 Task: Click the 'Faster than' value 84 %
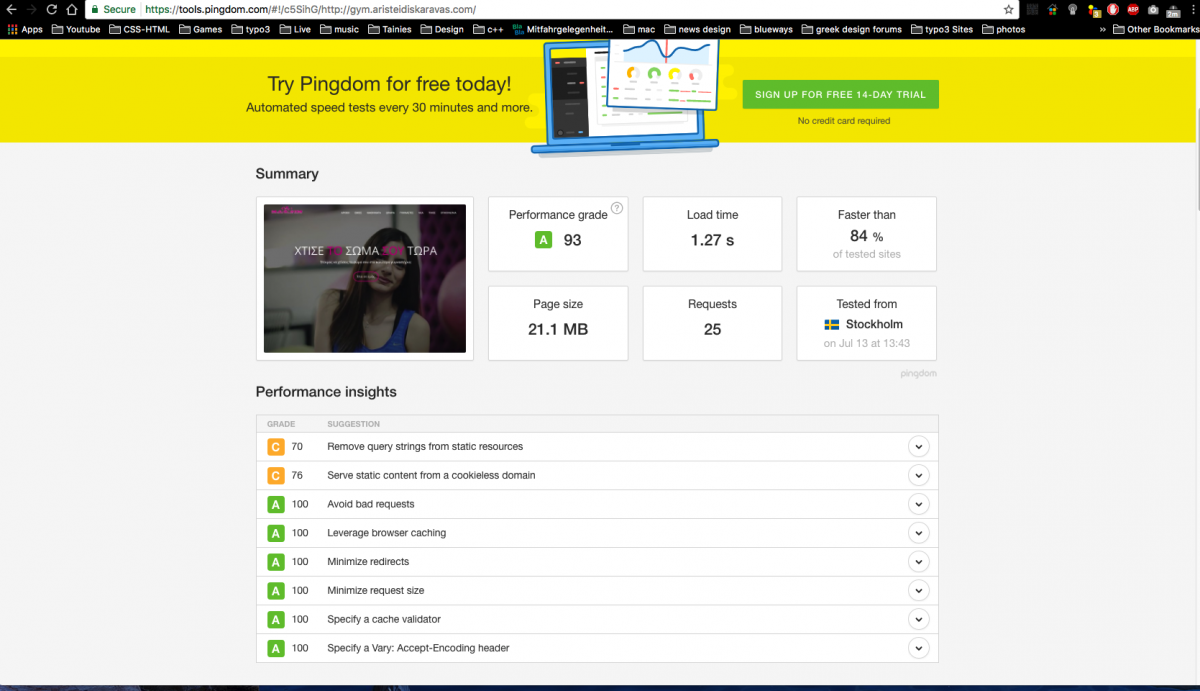(866, 236)
